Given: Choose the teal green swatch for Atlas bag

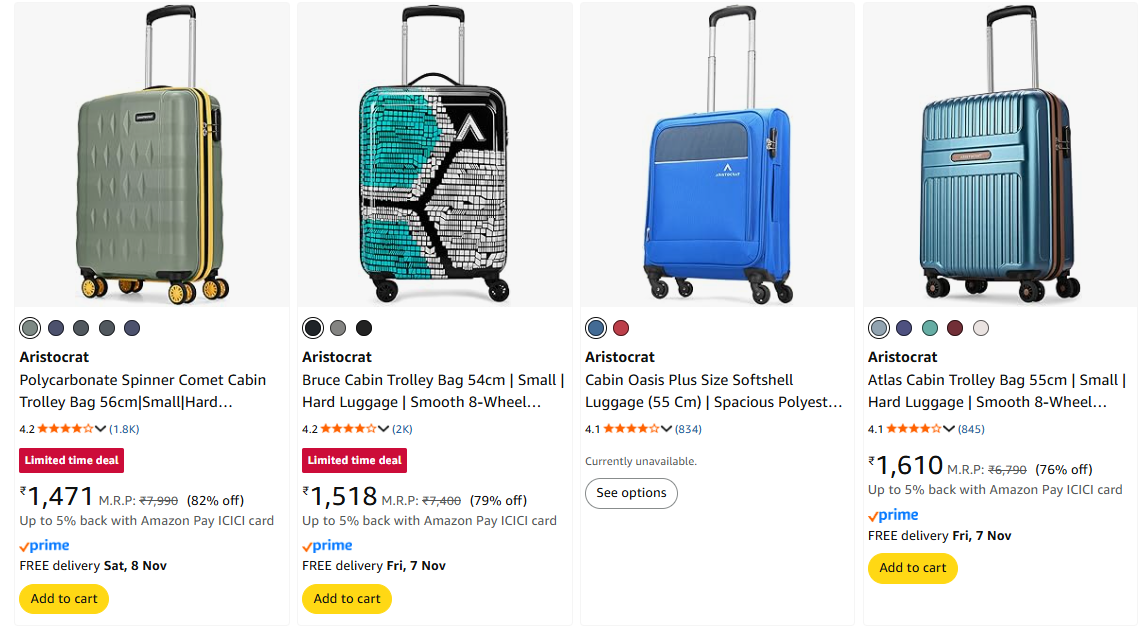Looking at the screenshot, I should point(930,328).
